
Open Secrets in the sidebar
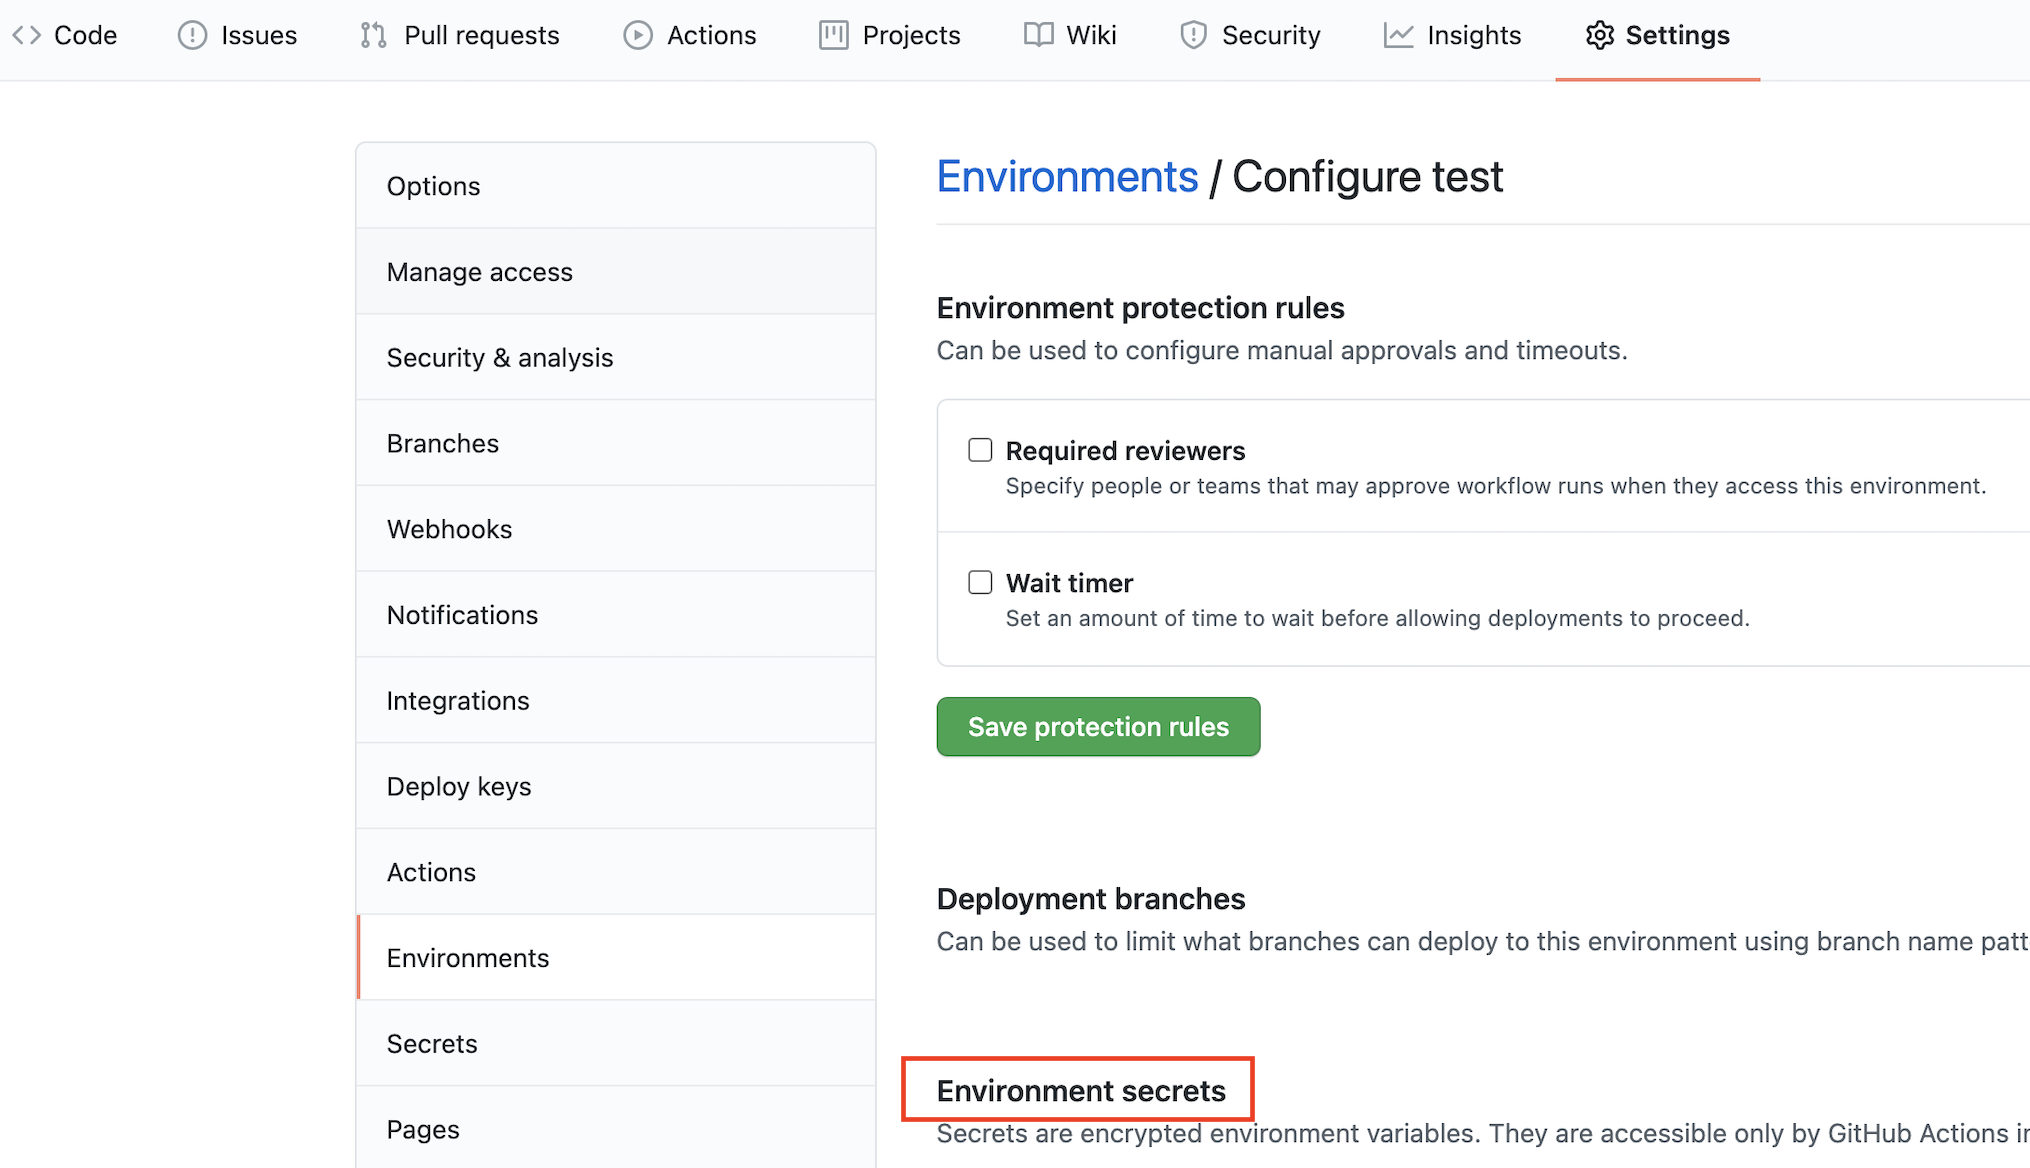tap(616, 1044)
